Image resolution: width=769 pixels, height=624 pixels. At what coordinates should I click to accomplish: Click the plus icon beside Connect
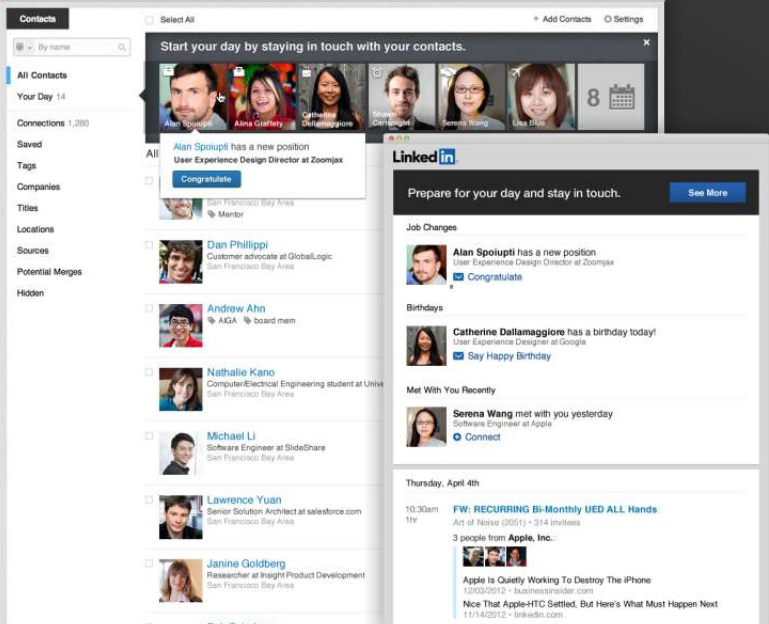pos(457,437)
